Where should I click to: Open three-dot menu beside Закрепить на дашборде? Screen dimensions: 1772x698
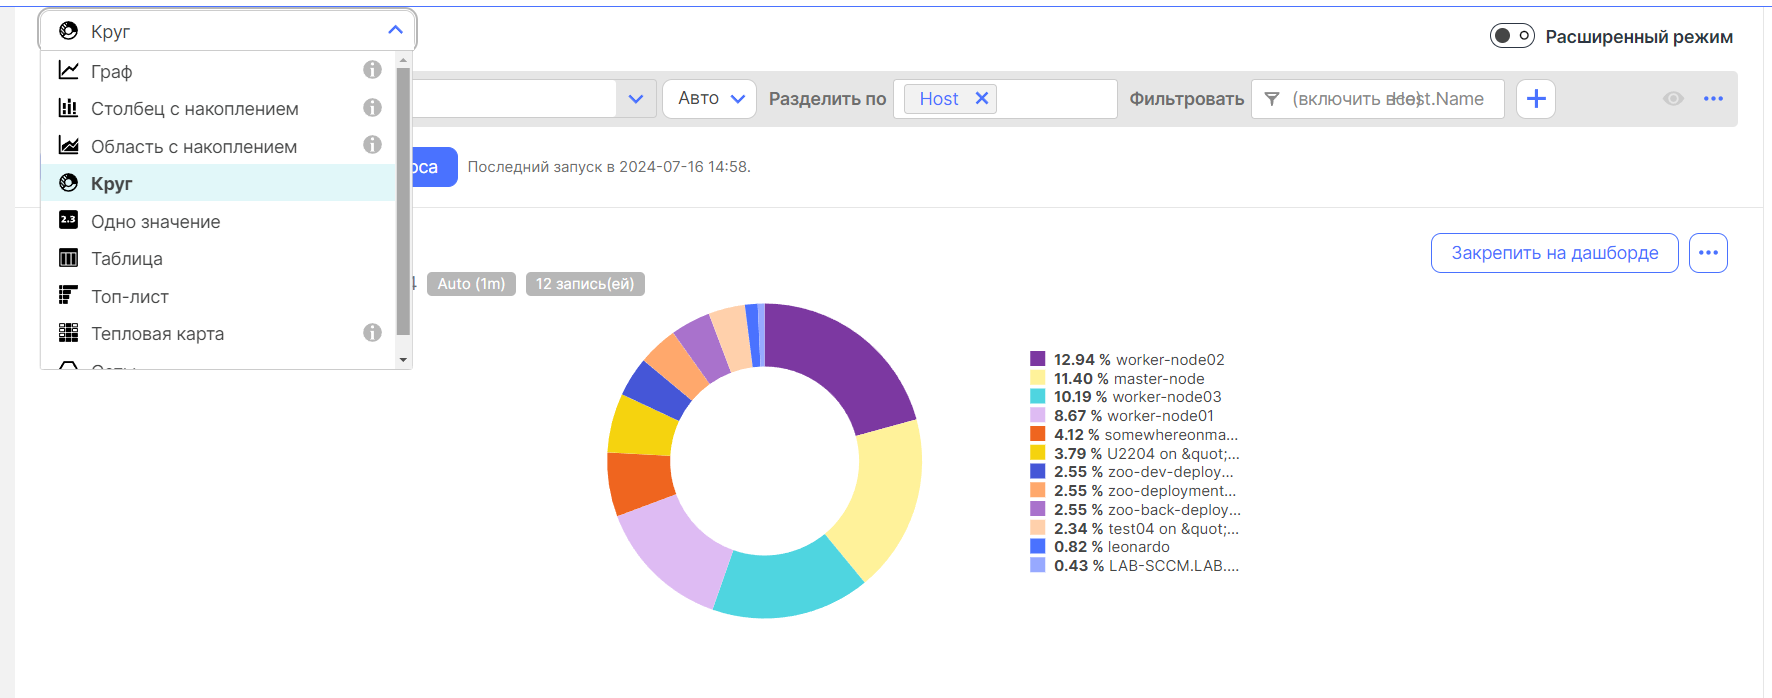(x=1708, y=253)
